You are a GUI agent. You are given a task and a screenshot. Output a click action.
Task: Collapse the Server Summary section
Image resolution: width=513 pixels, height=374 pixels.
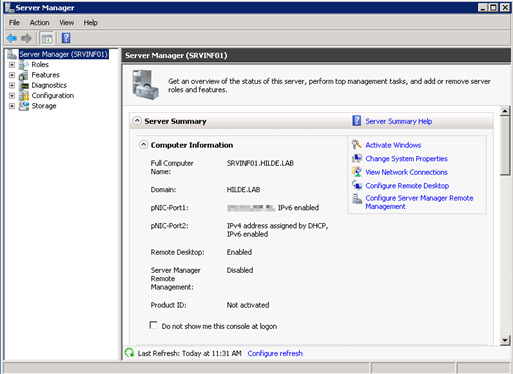pyautogui.click(x=137, y=121)
